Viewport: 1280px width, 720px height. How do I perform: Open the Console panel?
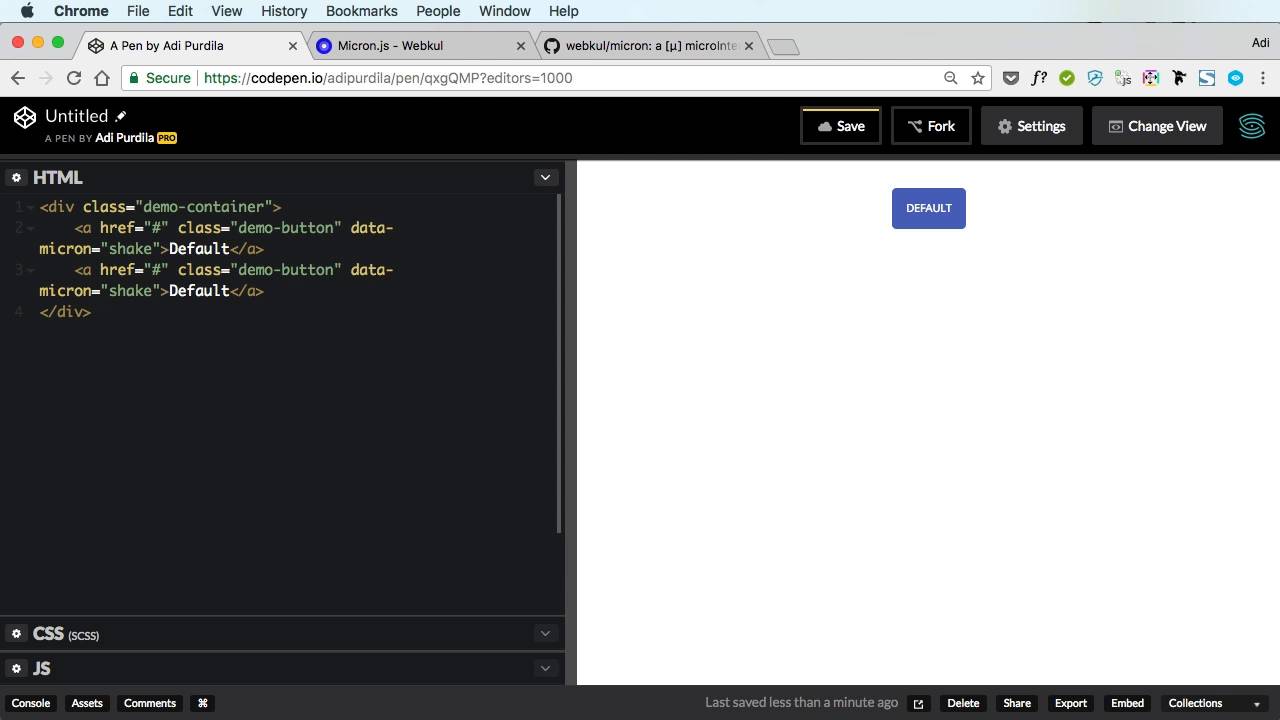coord(31,703)
